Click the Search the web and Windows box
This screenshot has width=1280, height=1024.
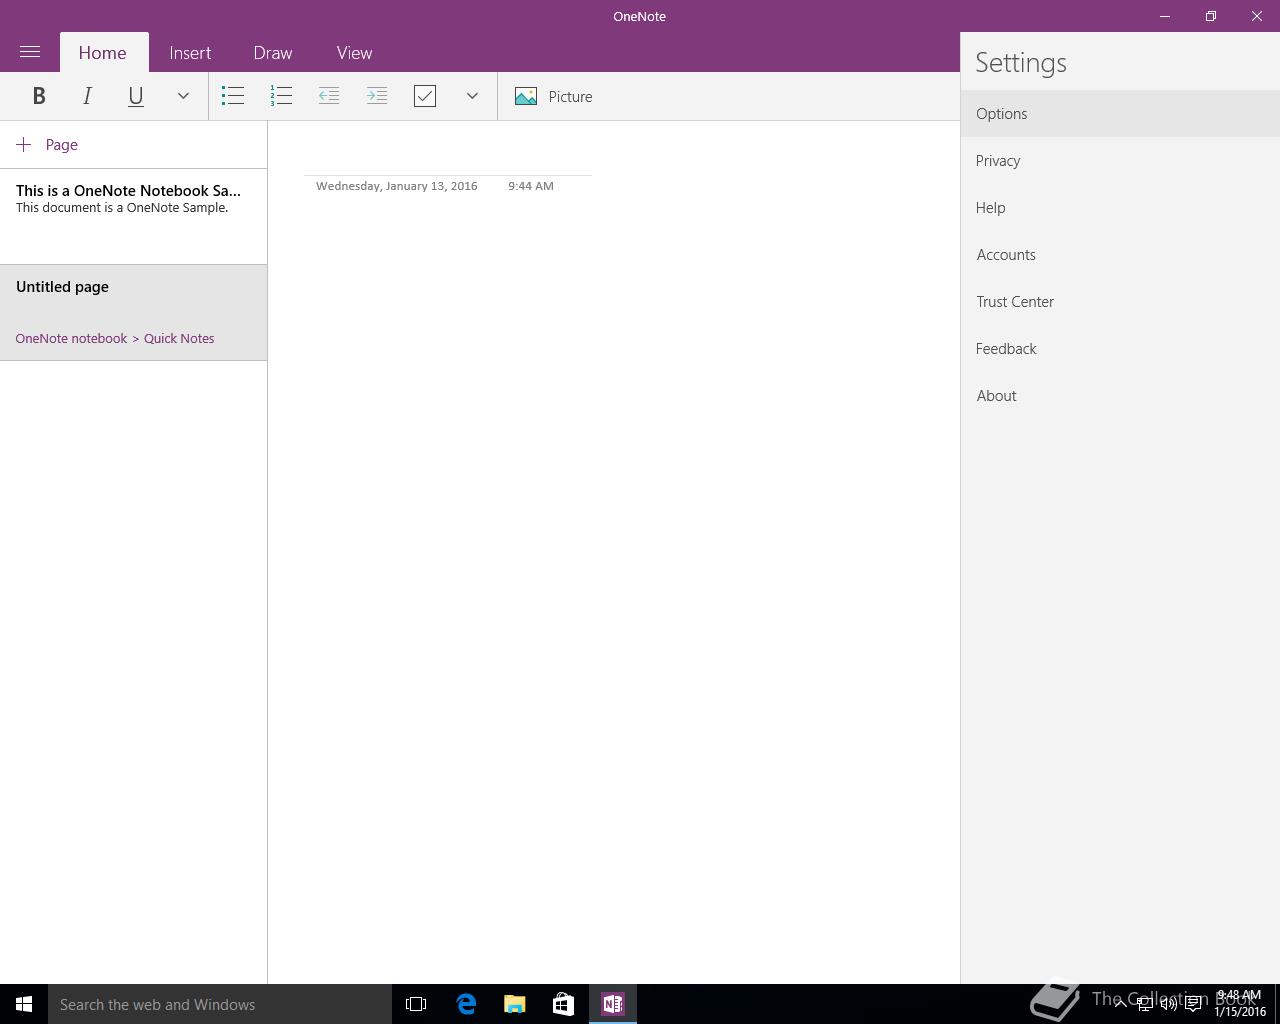(x=220, y=1004)
